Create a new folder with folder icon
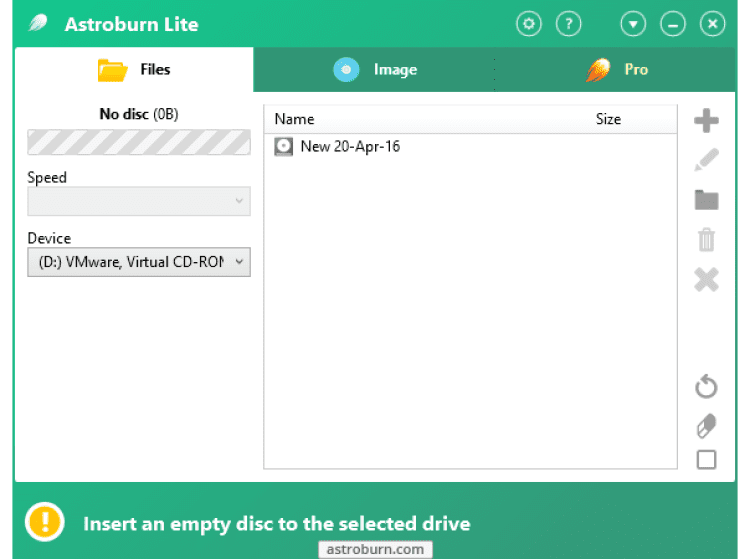750x559 pixels. 706,199
